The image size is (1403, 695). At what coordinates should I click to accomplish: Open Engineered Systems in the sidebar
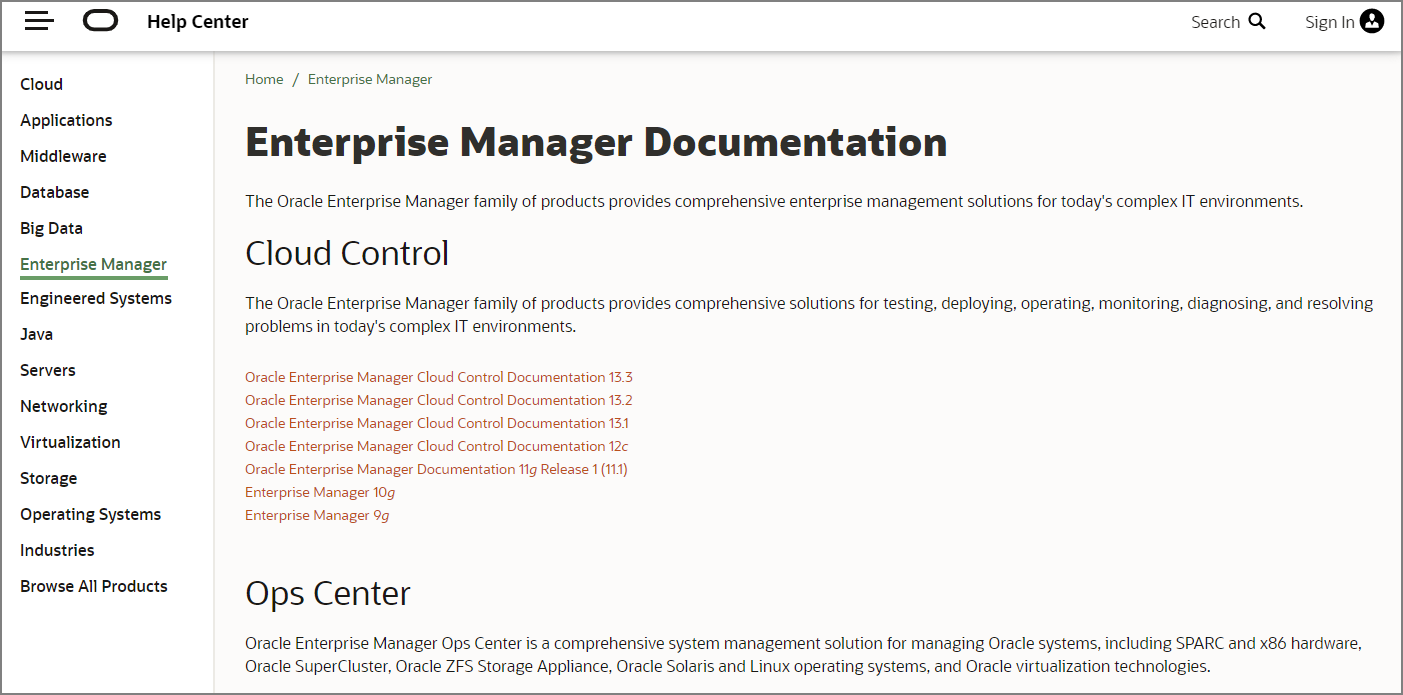(96, 298)
